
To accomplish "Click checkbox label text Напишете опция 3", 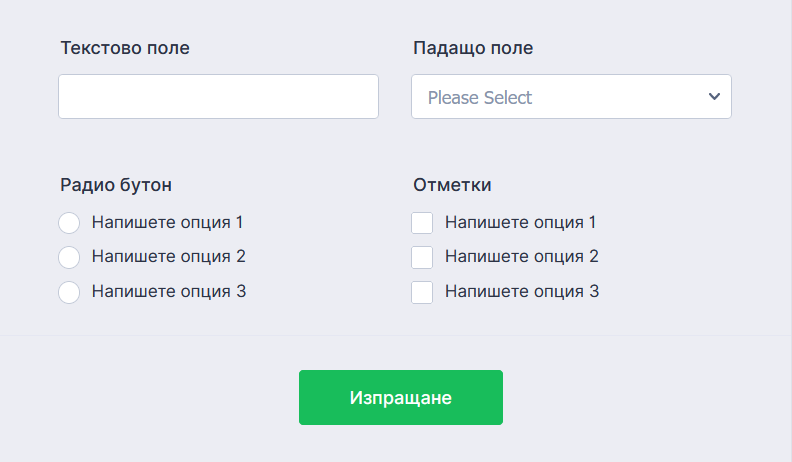I will pyautogui.click(x=521, y=291).
